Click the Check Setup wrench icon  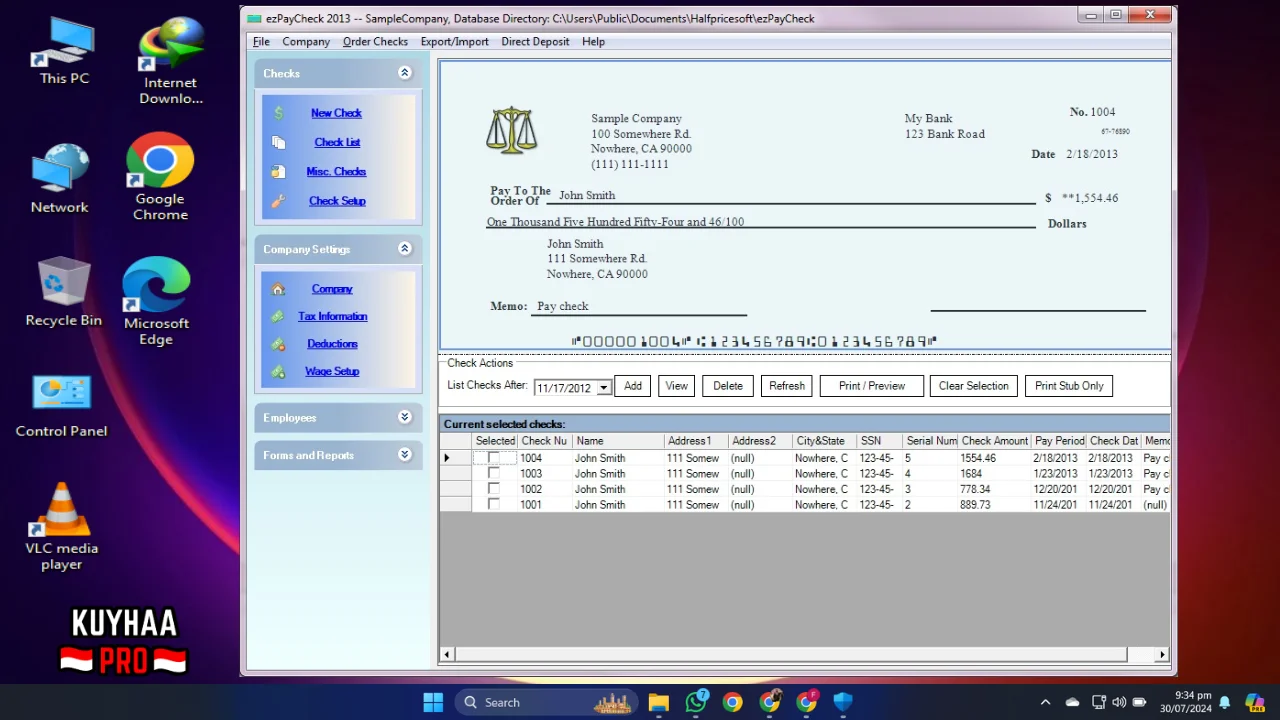coord(278,201)
